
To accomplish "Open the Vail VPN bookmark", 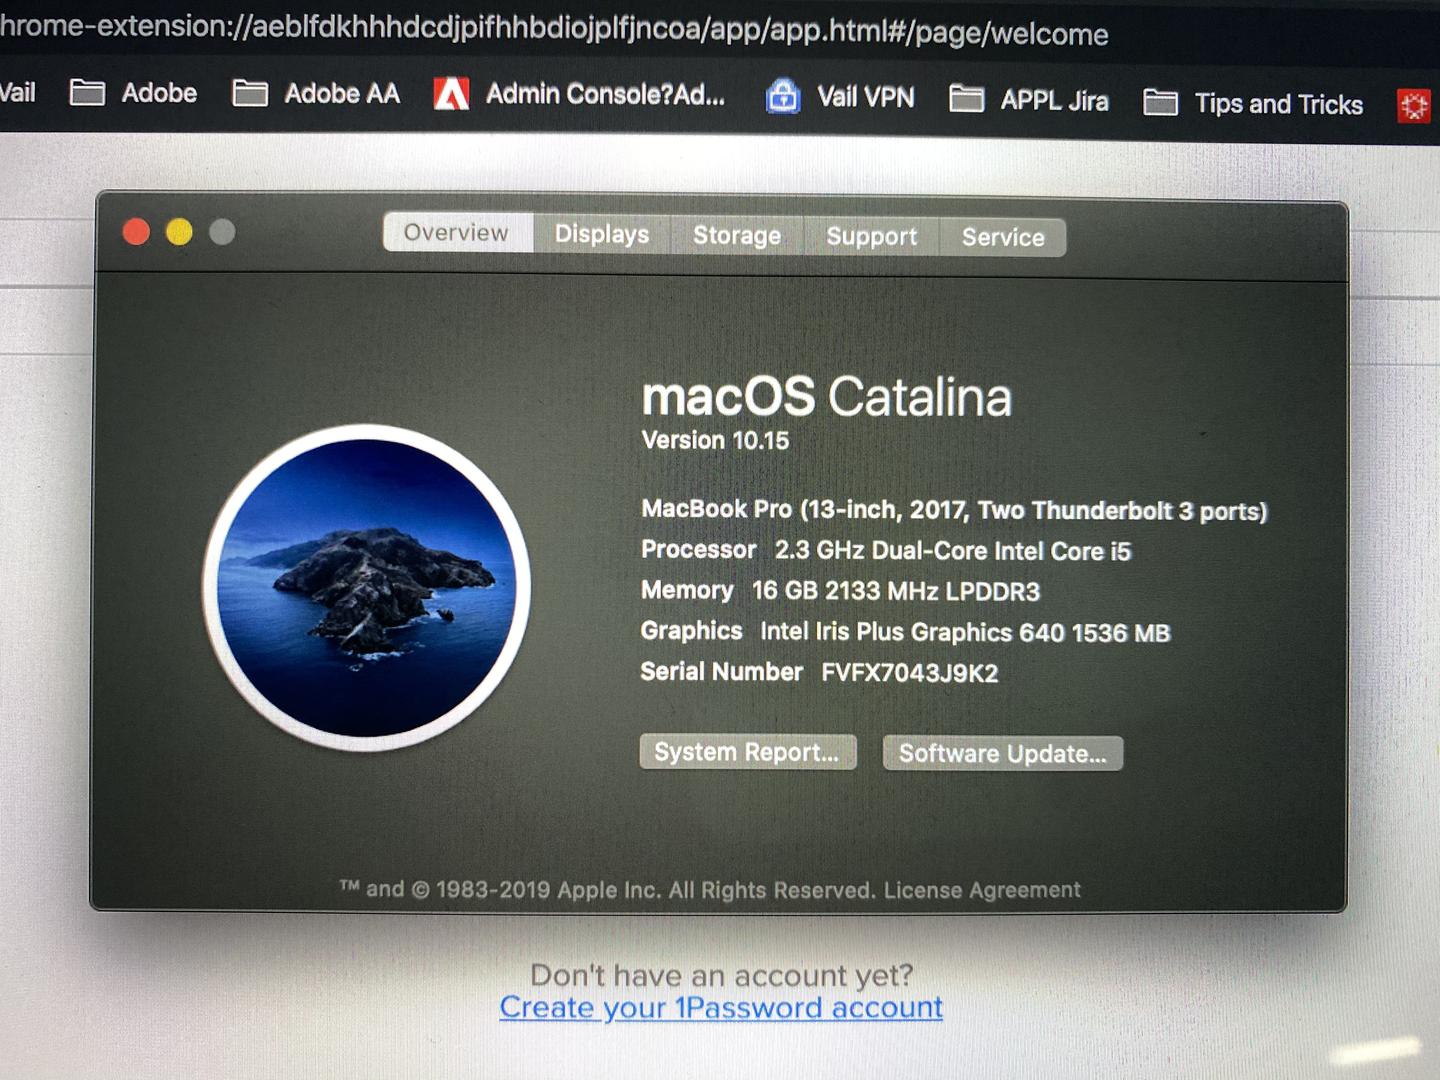I will tap(840, 96).
